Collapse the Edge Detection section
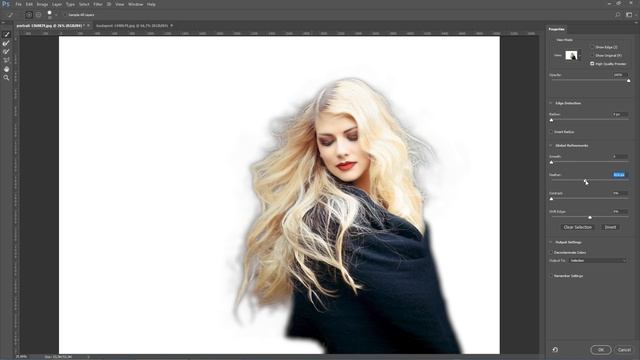Image resolution: width=640 pixels, height=360 pixels. (x=551, y=103)
